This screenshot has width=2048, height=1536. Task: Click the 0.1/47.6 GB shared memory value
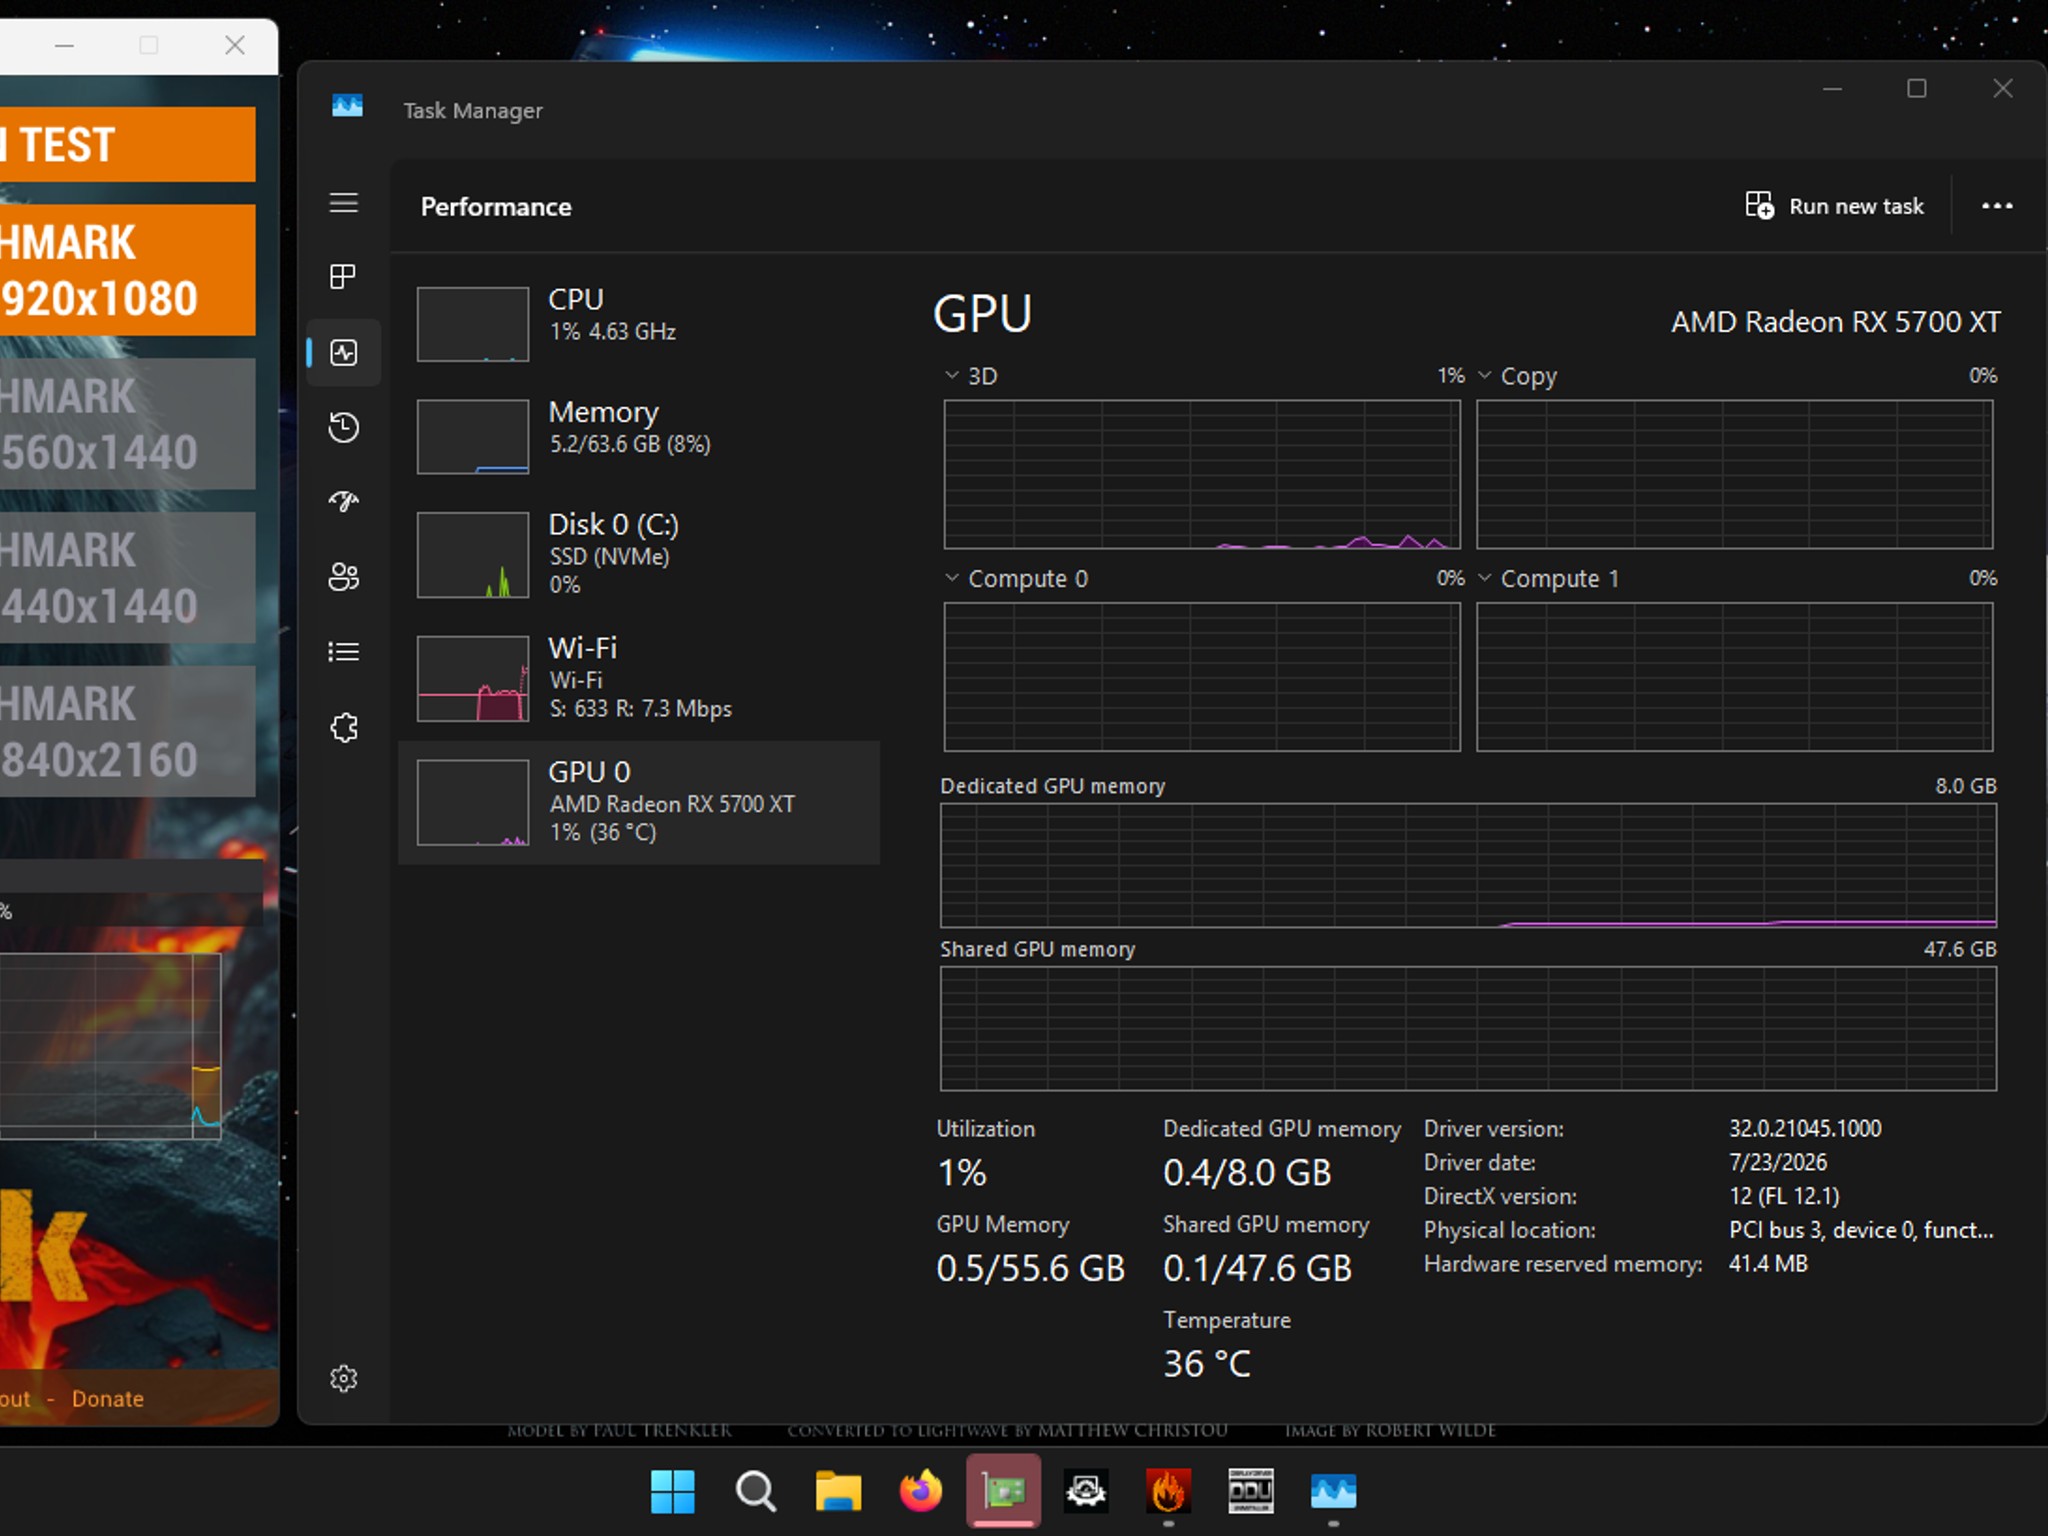1257,1268
